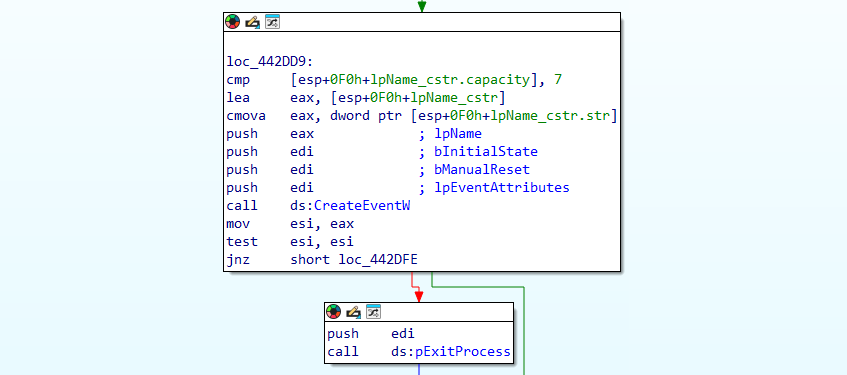
Task: Click the test esi, esi instruction
Action: (x=290, y=242)
